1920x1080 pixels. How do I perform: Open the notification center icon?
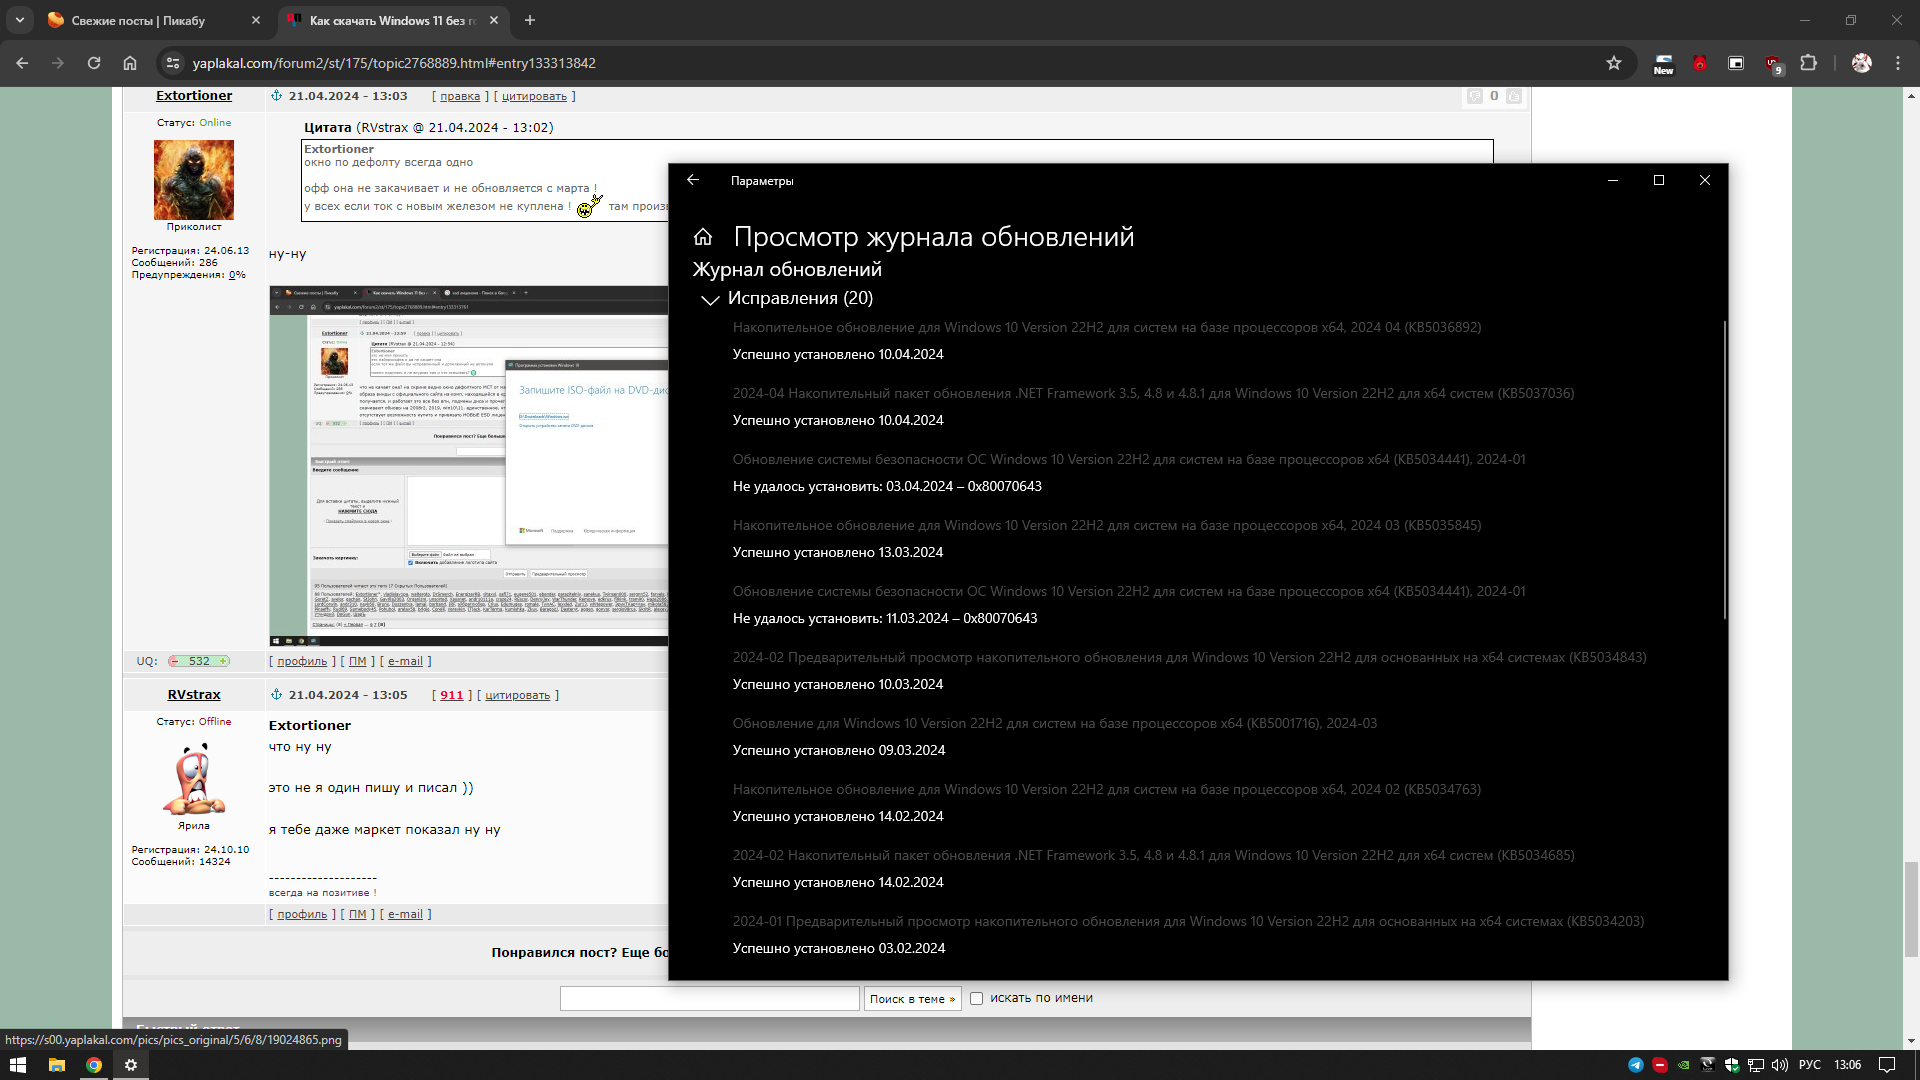point(1887,1065)
